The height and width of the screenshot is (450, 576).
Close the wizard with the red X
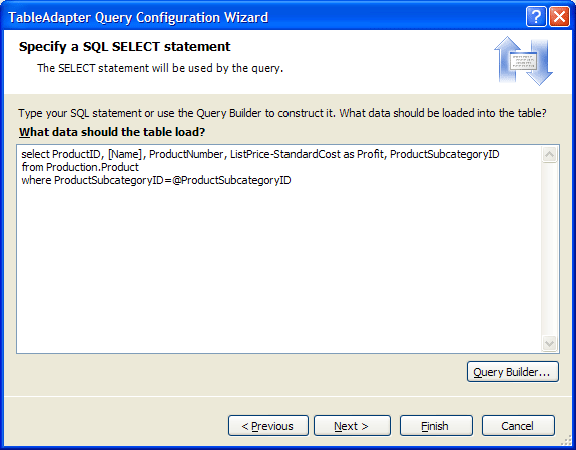[x=559, y=17]
